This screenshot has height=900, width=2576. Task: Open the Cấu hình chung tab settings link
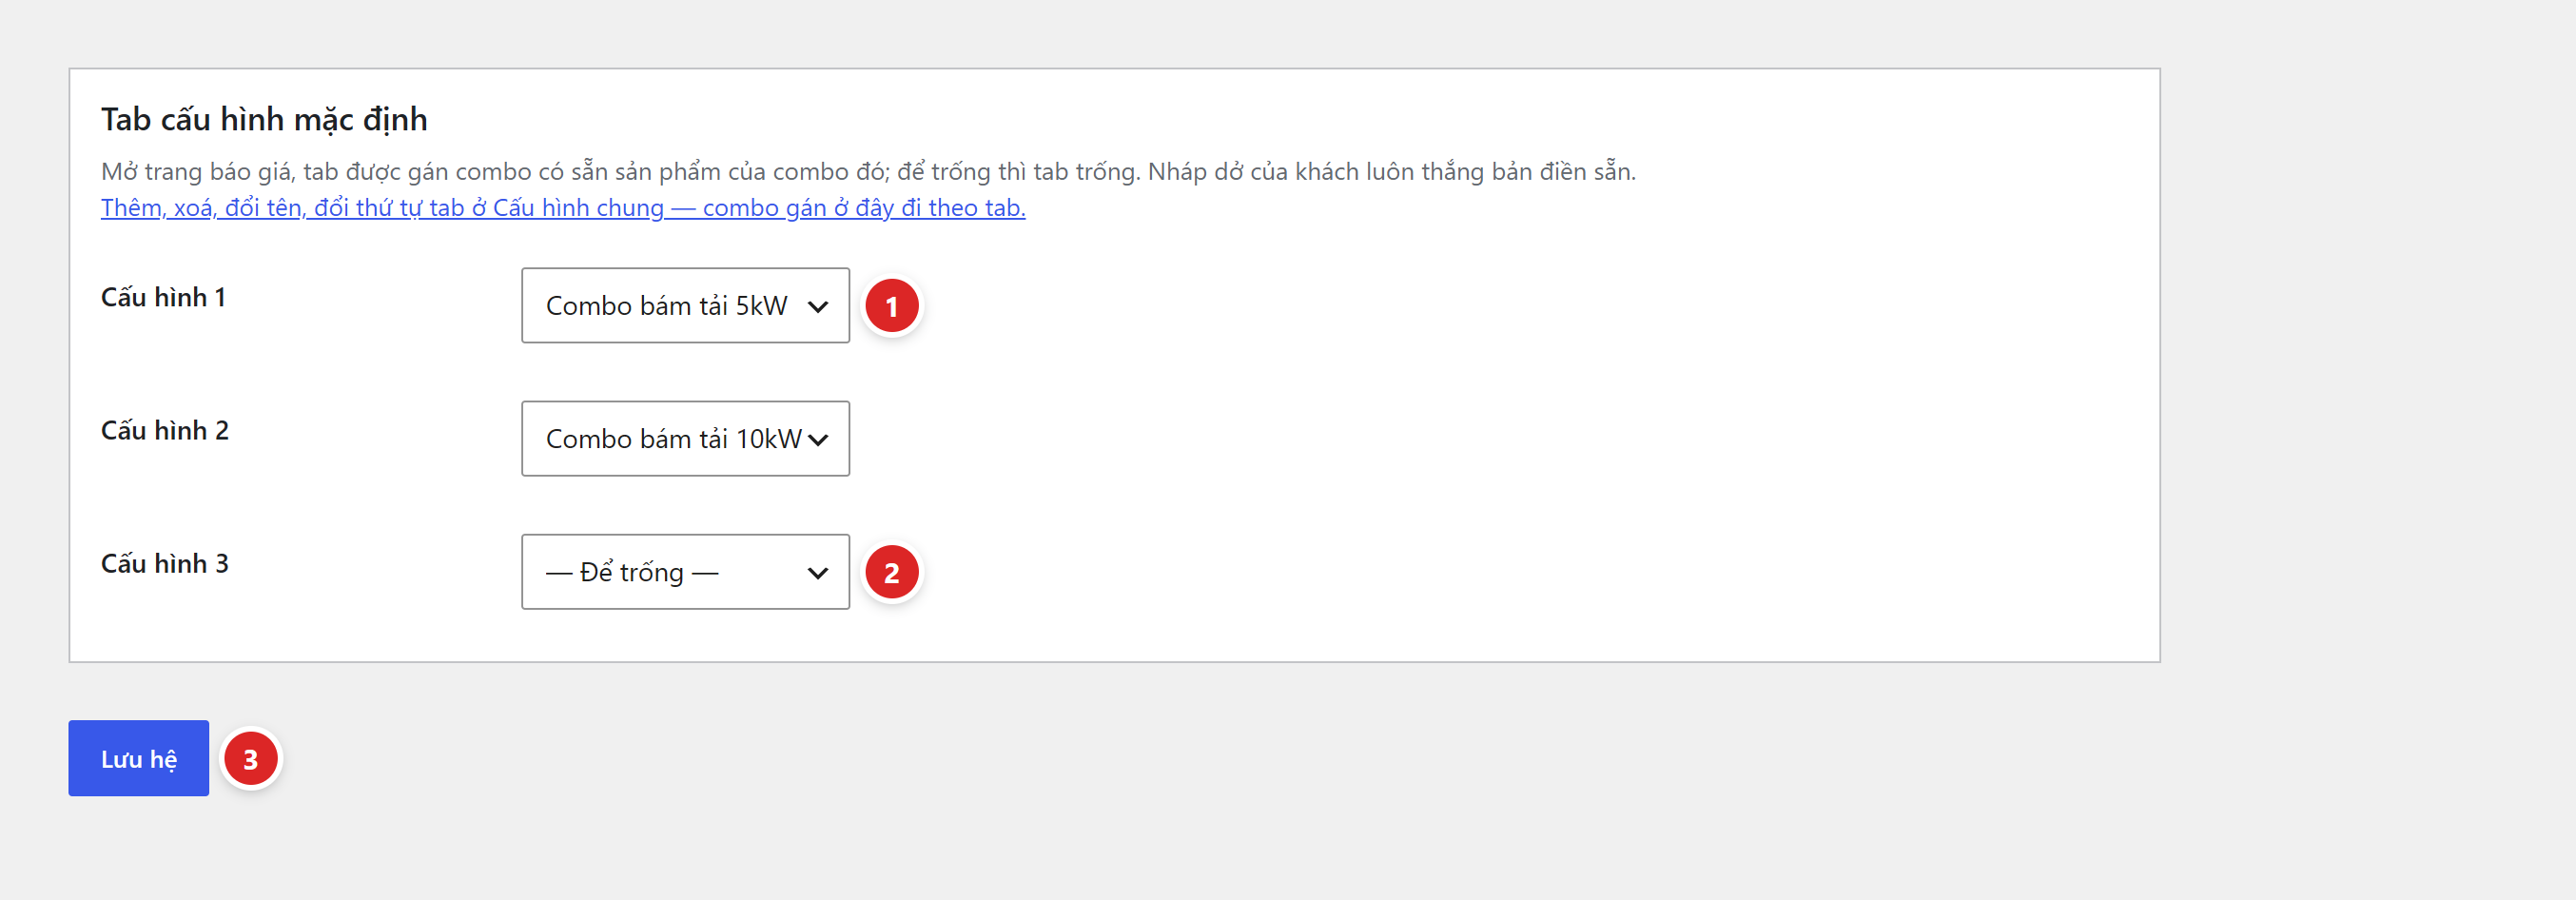563,207
